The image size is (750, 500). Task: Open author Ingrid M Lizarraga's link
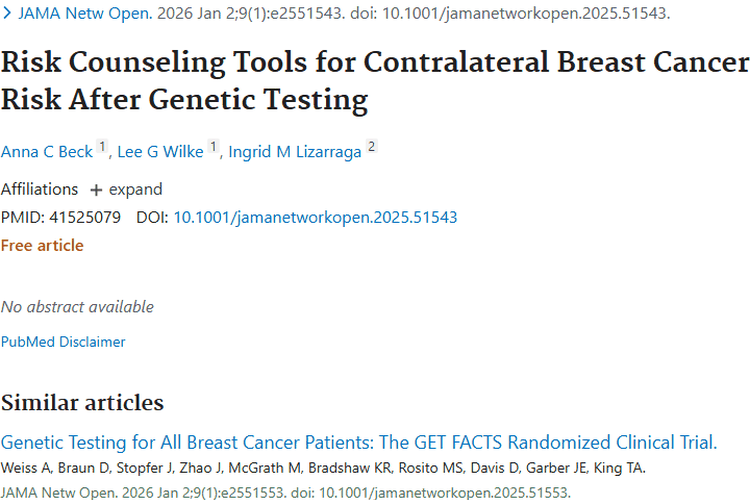(294, 152)
